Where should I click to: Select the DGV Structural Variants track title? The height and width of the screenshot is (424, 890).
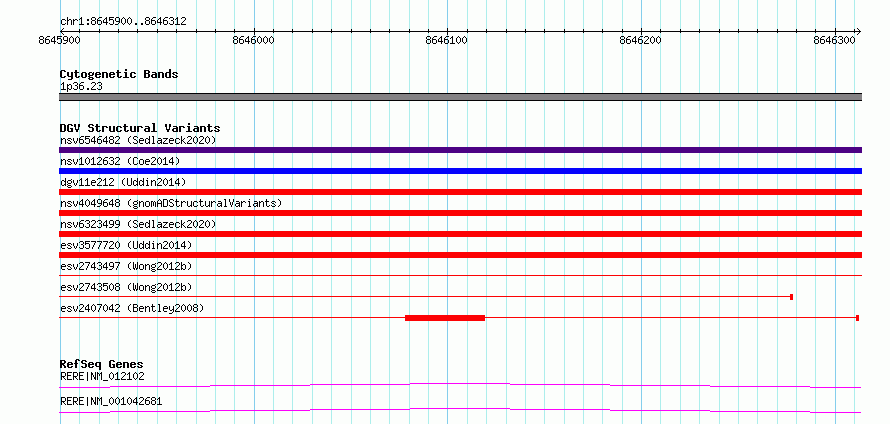click(x=140, y=128)
